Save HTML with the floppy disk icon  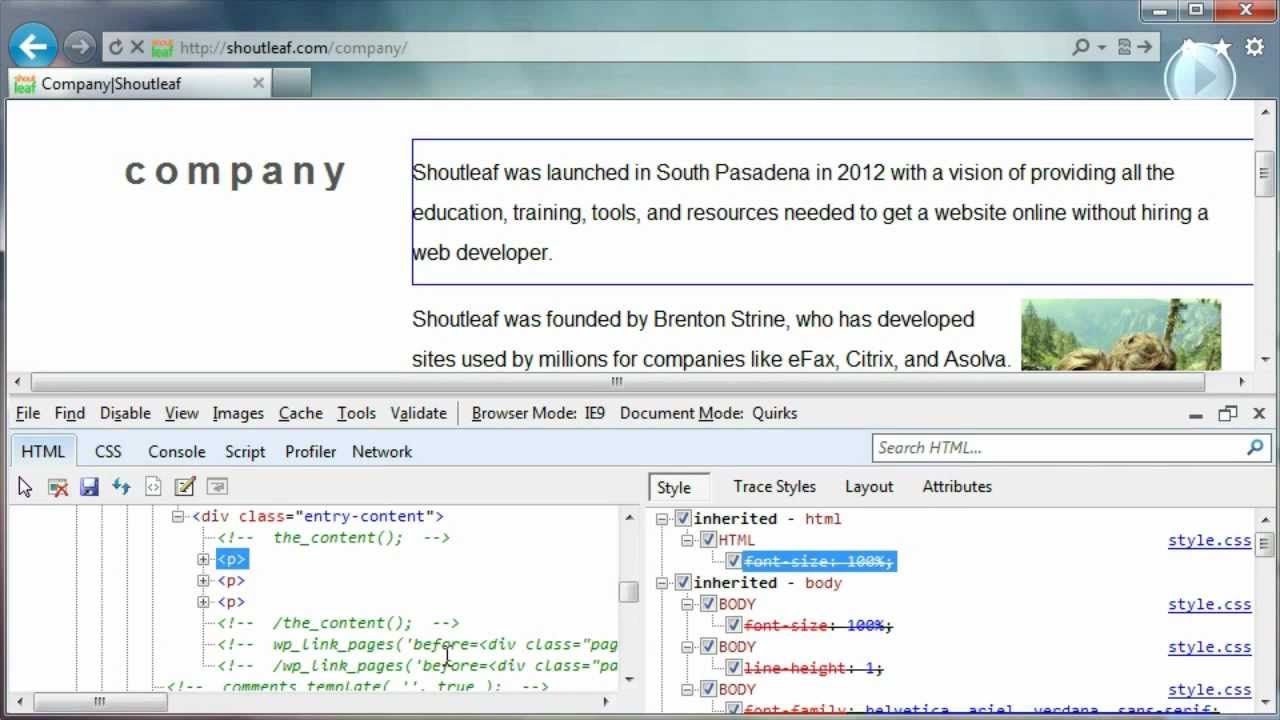pyautogui.click(x=89, y=487)
